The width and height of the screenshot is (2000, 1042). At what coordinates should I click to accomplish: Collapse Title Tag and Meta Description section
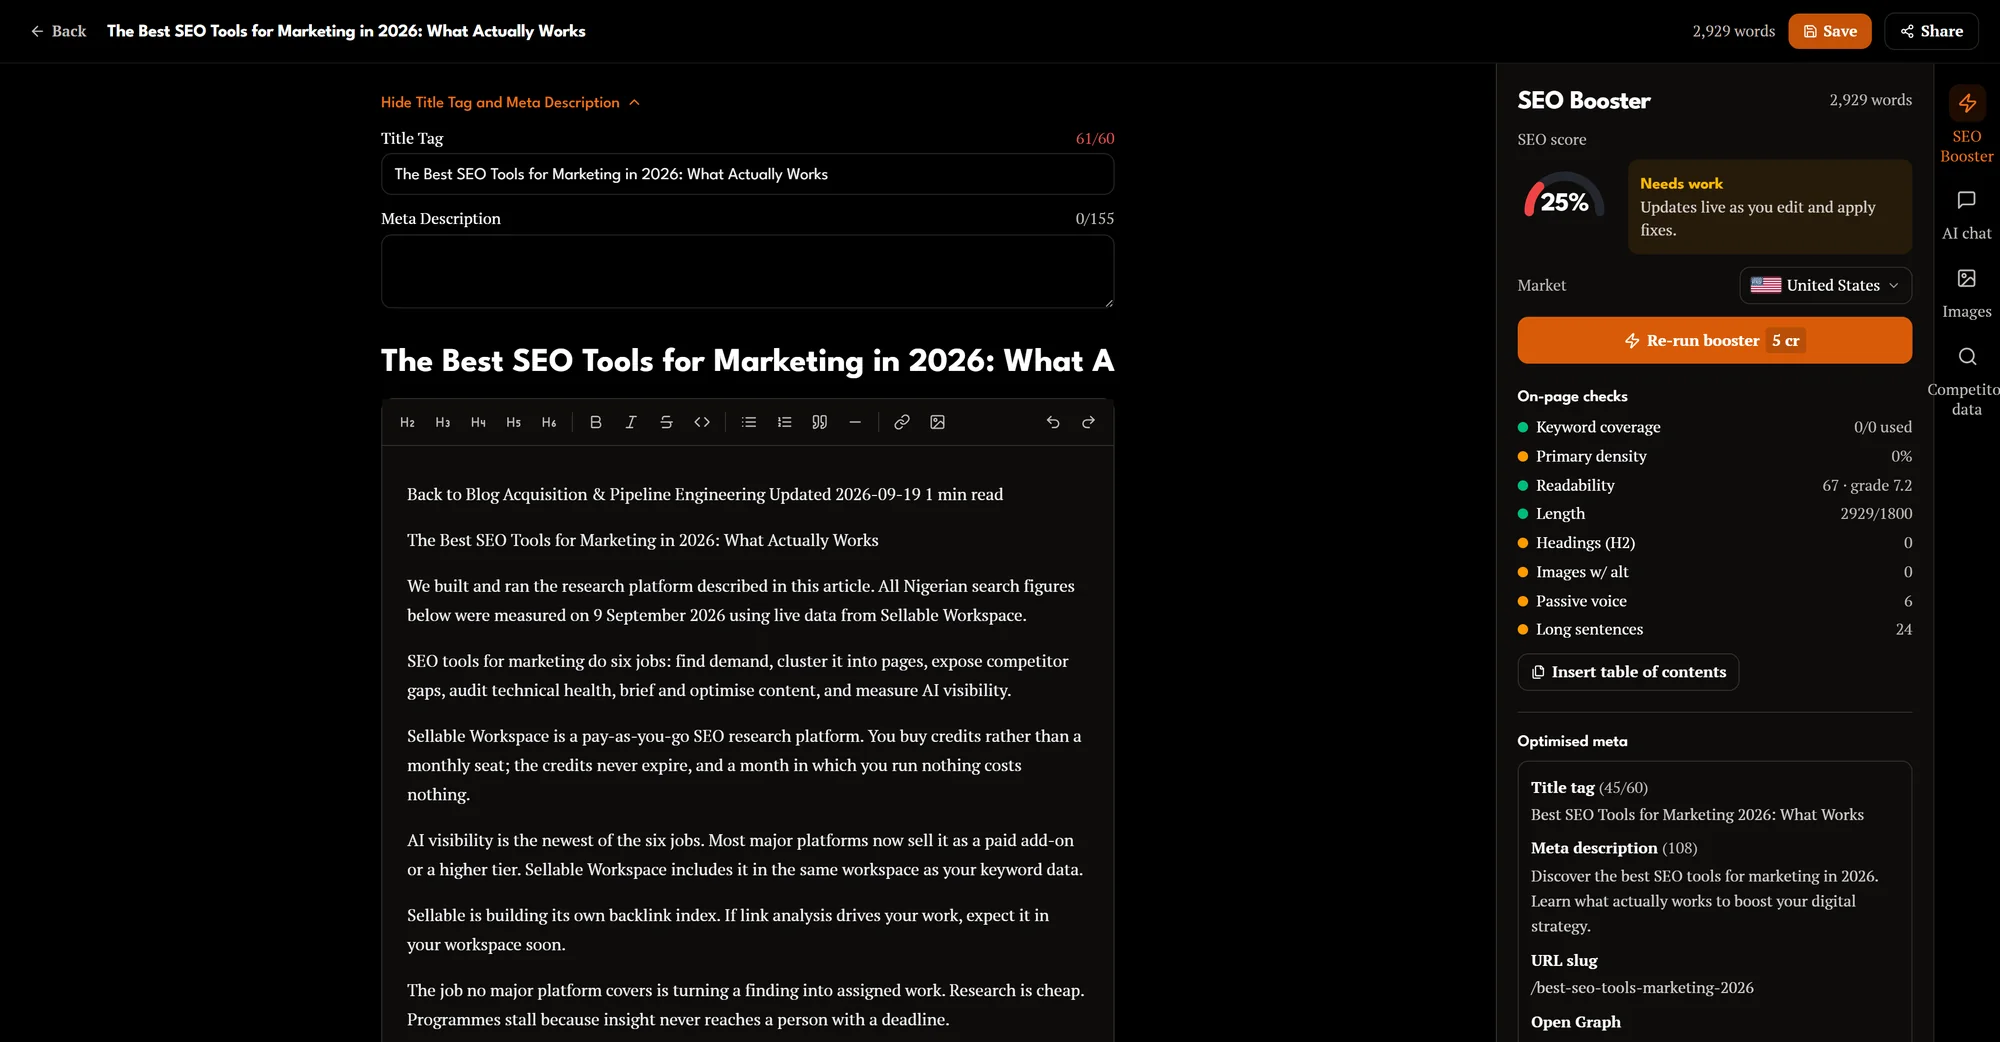(x=510, y=102)
